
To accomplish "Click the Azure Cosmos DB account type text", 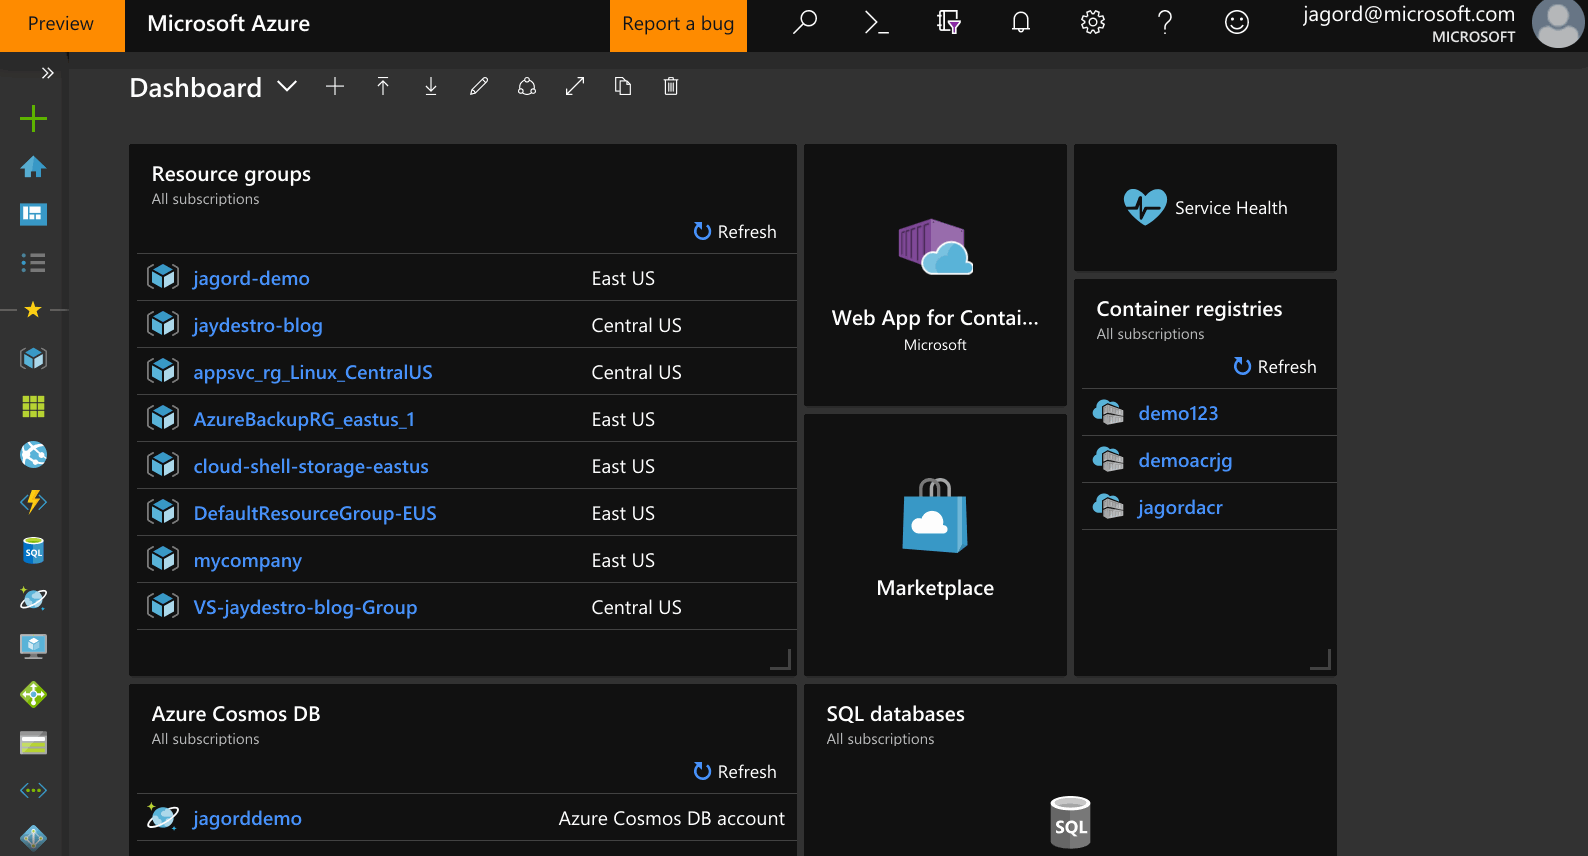I will (x=671, y=818).
